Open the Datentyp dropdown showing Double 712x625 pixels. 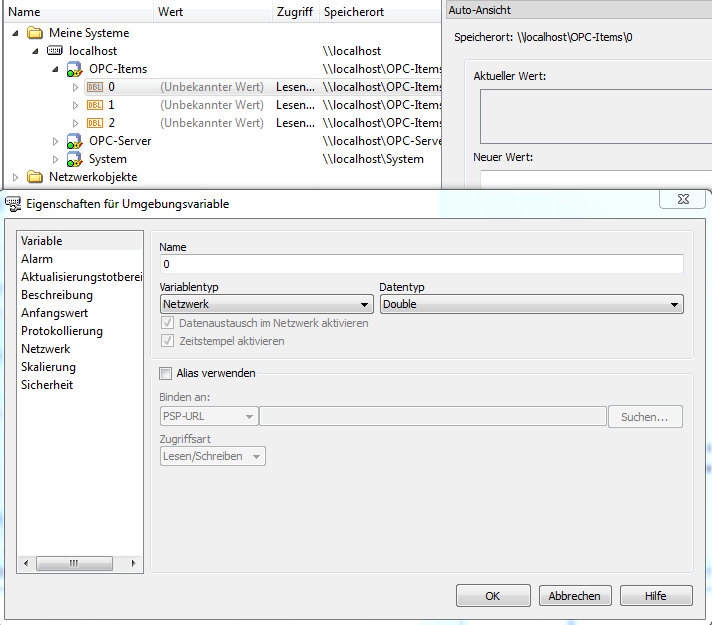pos(531,304)
